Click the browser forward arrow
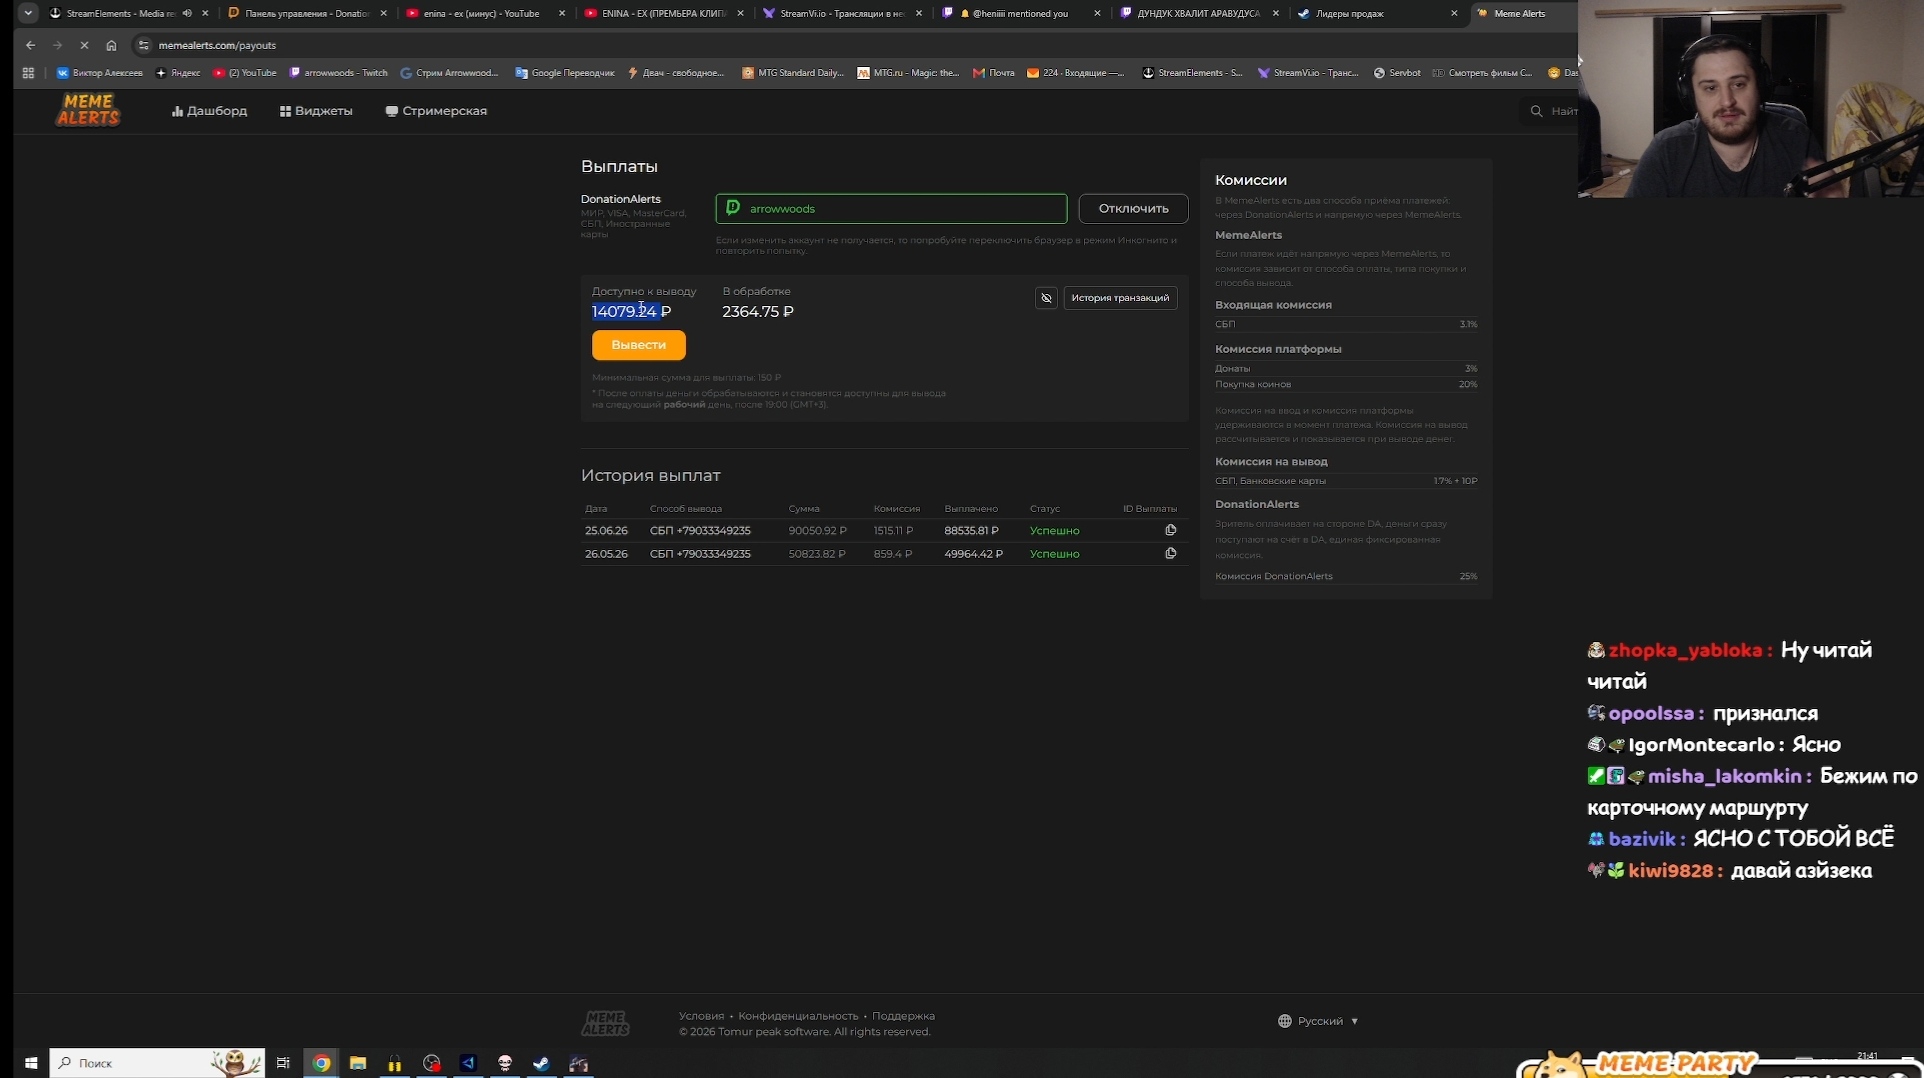Screen dimensions: 1924x1078 click(57, 45)
